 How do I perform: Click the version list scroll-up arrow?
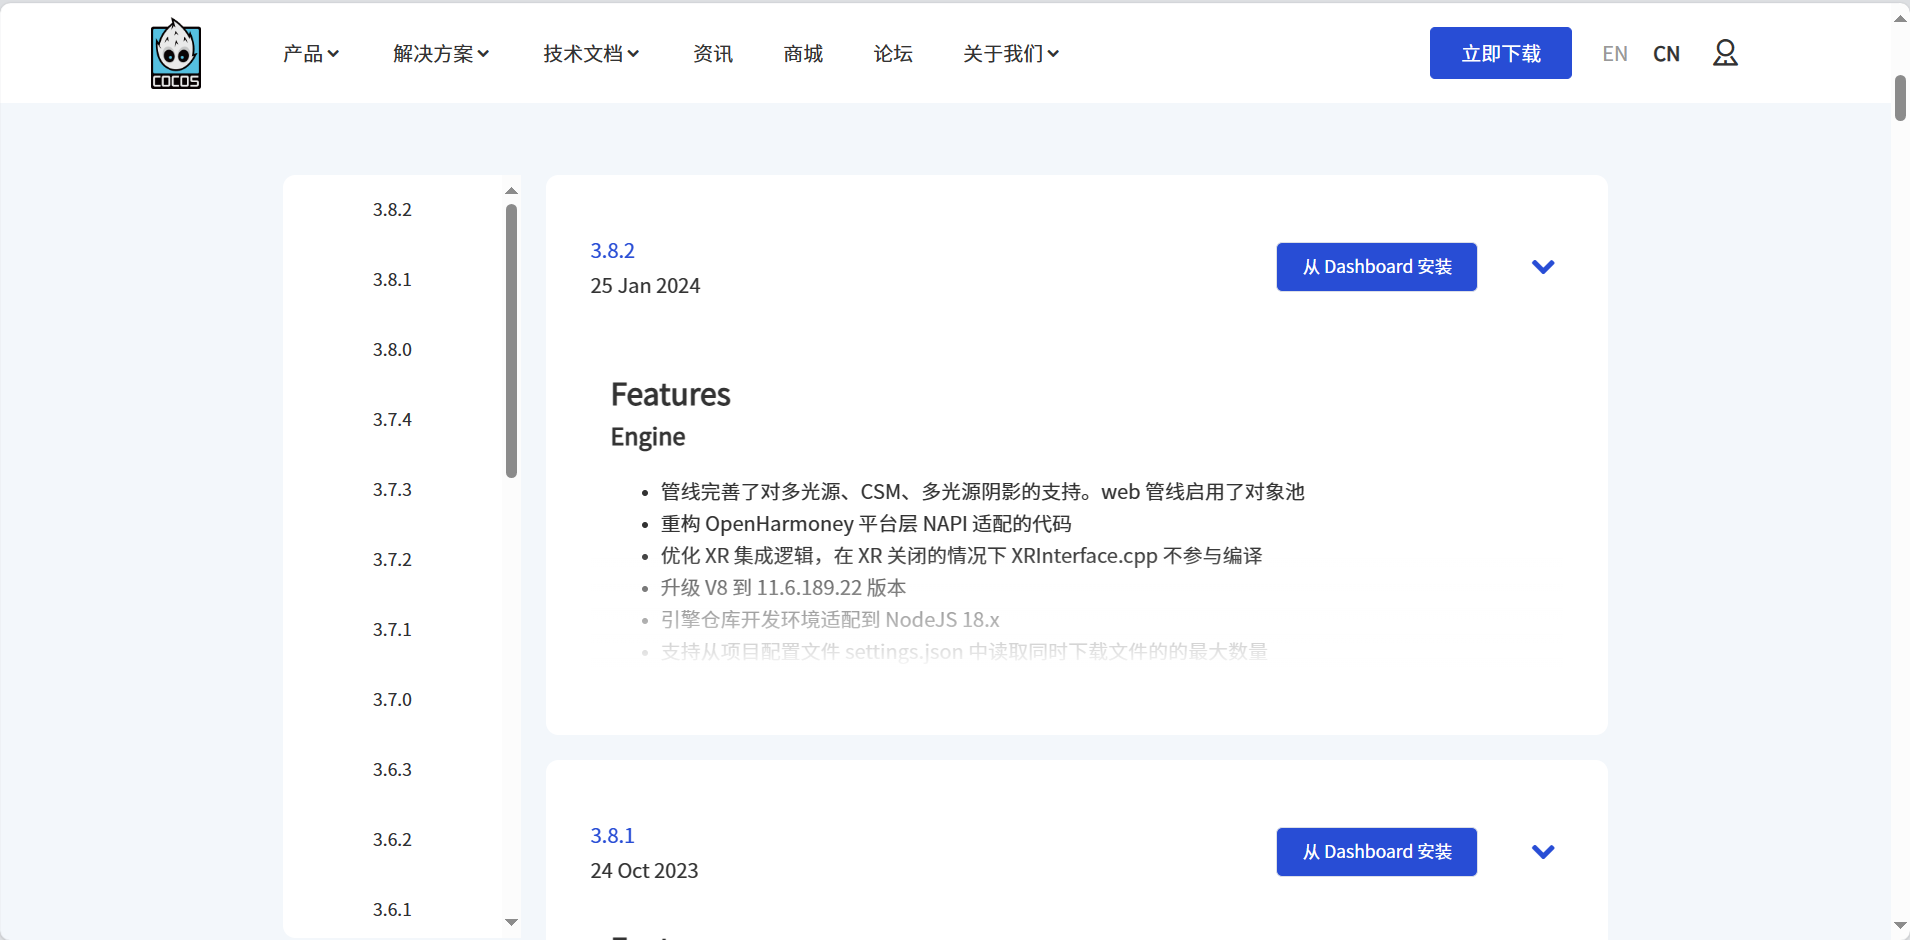(512, 190)
